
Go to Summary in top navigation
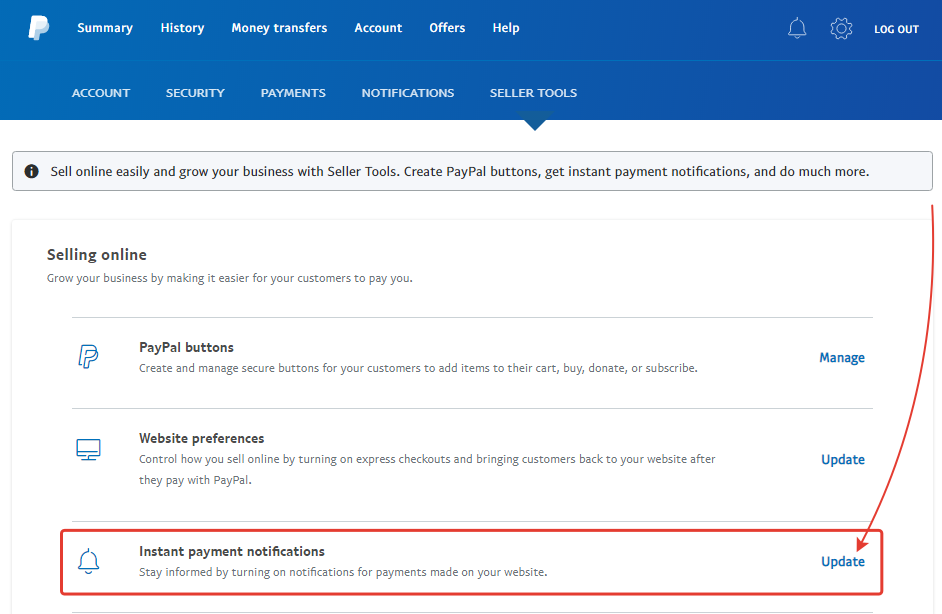[105, 28]
